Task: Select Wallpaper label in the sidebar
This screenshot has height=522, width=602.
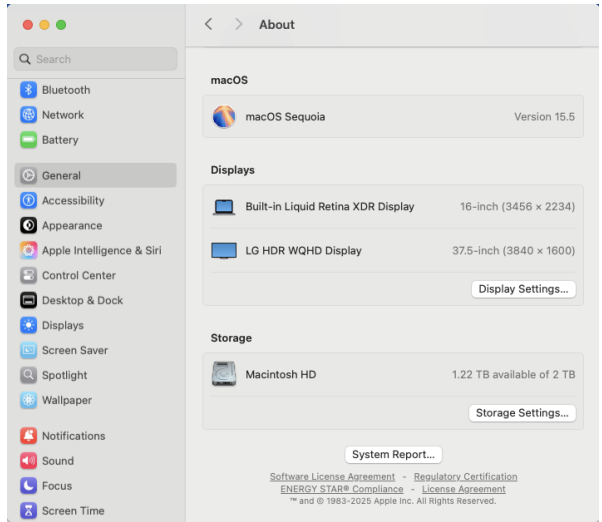Action: tap(67, 400)
